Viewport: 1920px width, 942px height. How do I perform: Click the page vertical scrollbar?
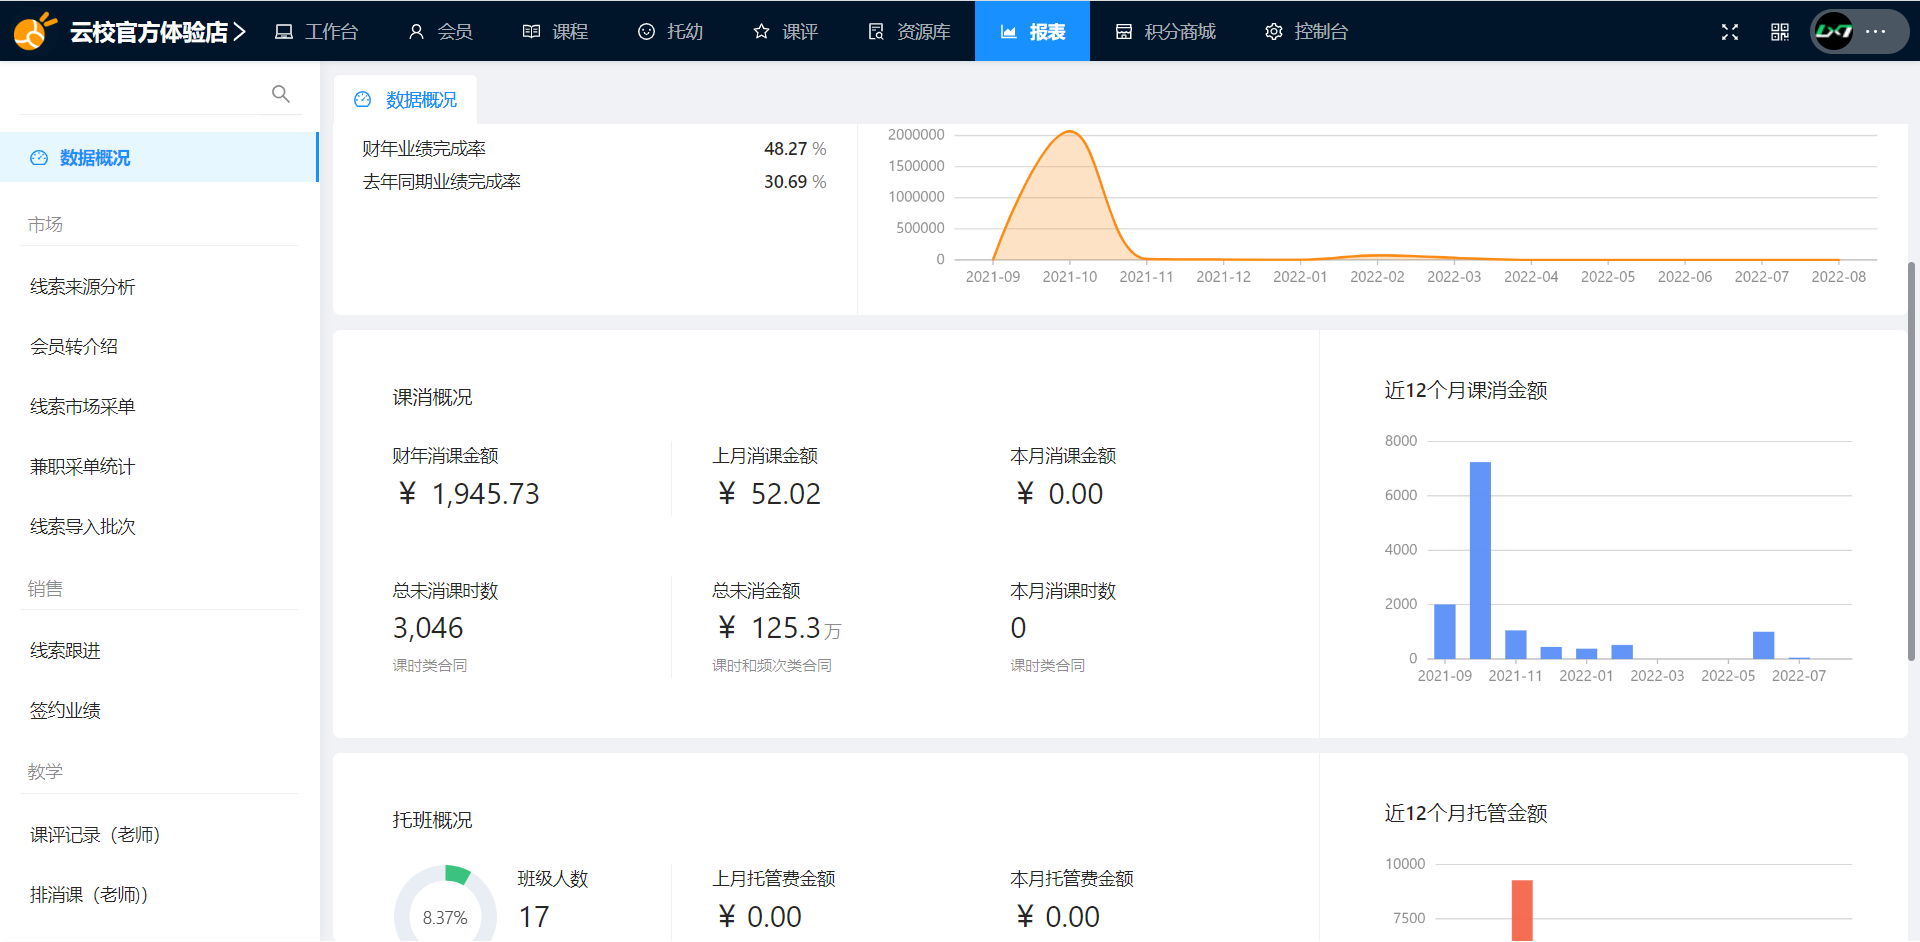pos(1912,460)
